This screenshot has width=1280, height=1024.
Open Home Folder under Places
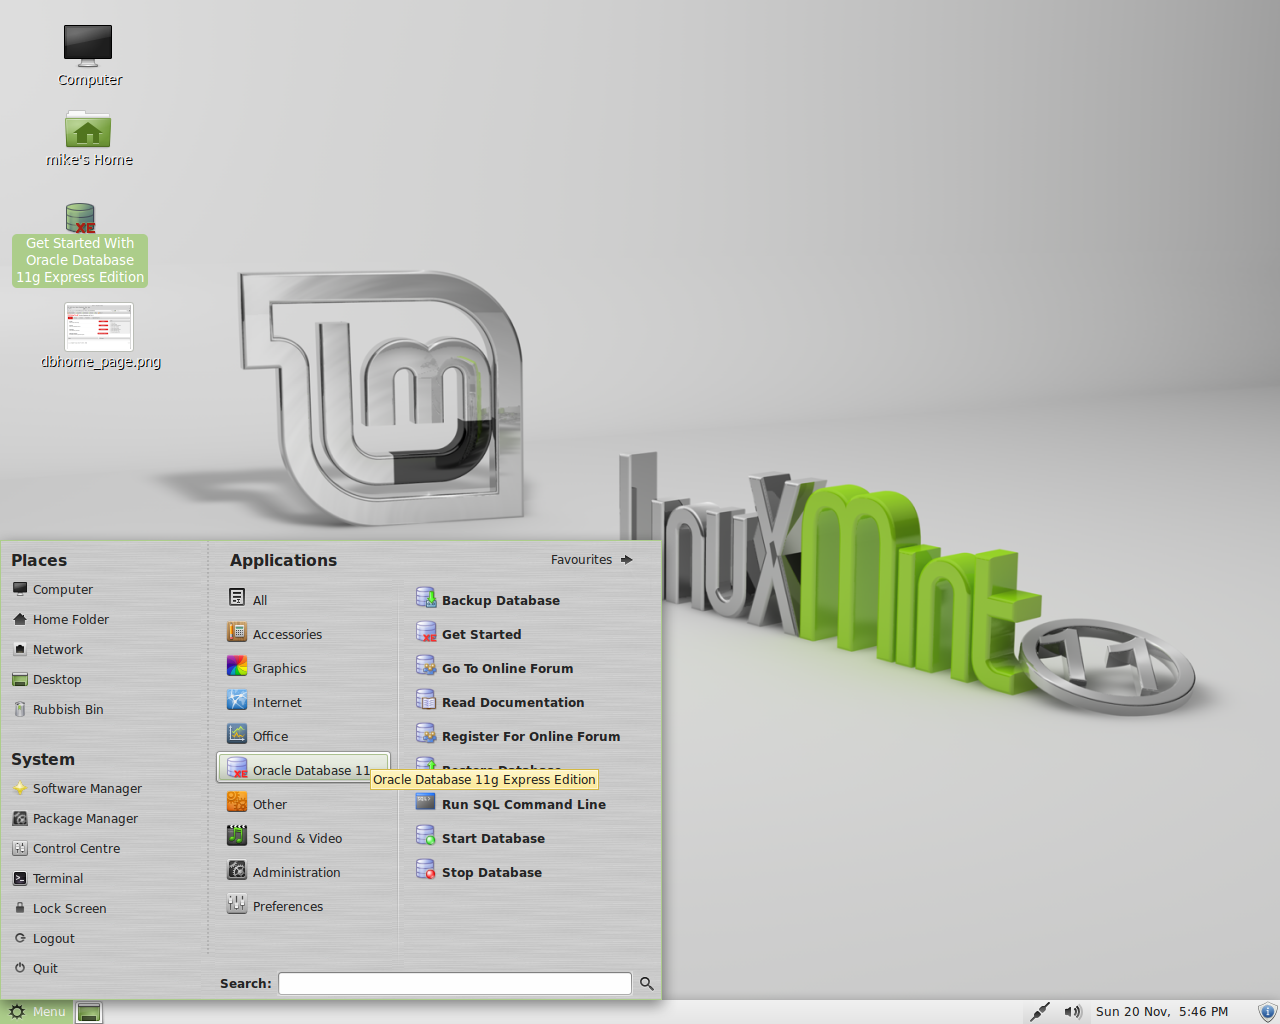[x=61, y=620]
